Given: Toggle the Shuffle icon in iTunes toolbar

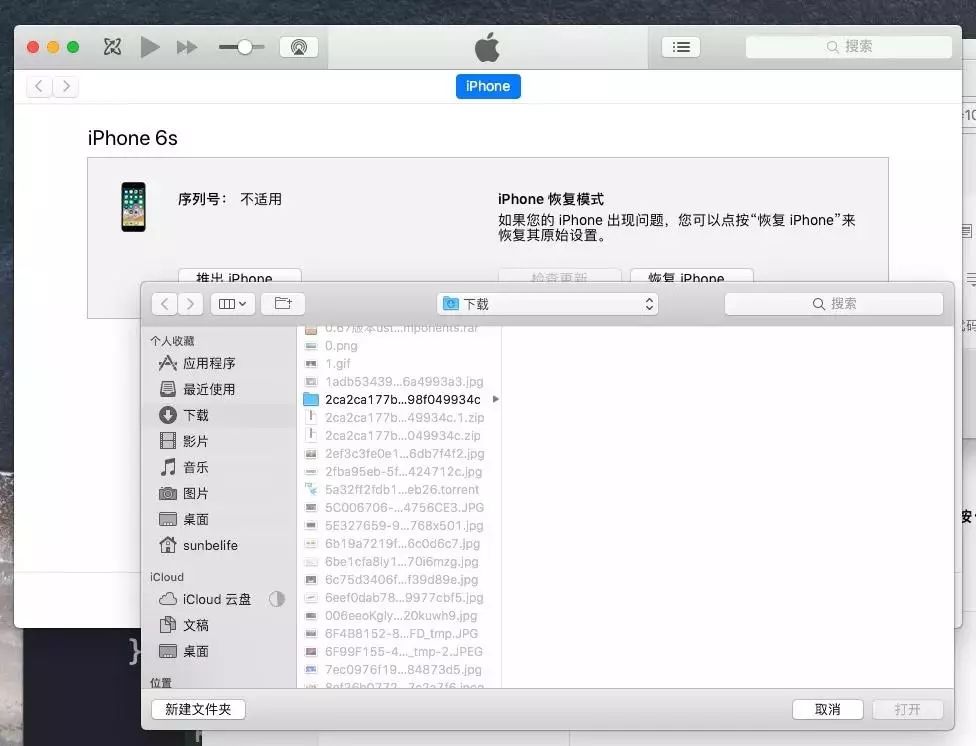Looking at the screenshot, I should (111, 46).
